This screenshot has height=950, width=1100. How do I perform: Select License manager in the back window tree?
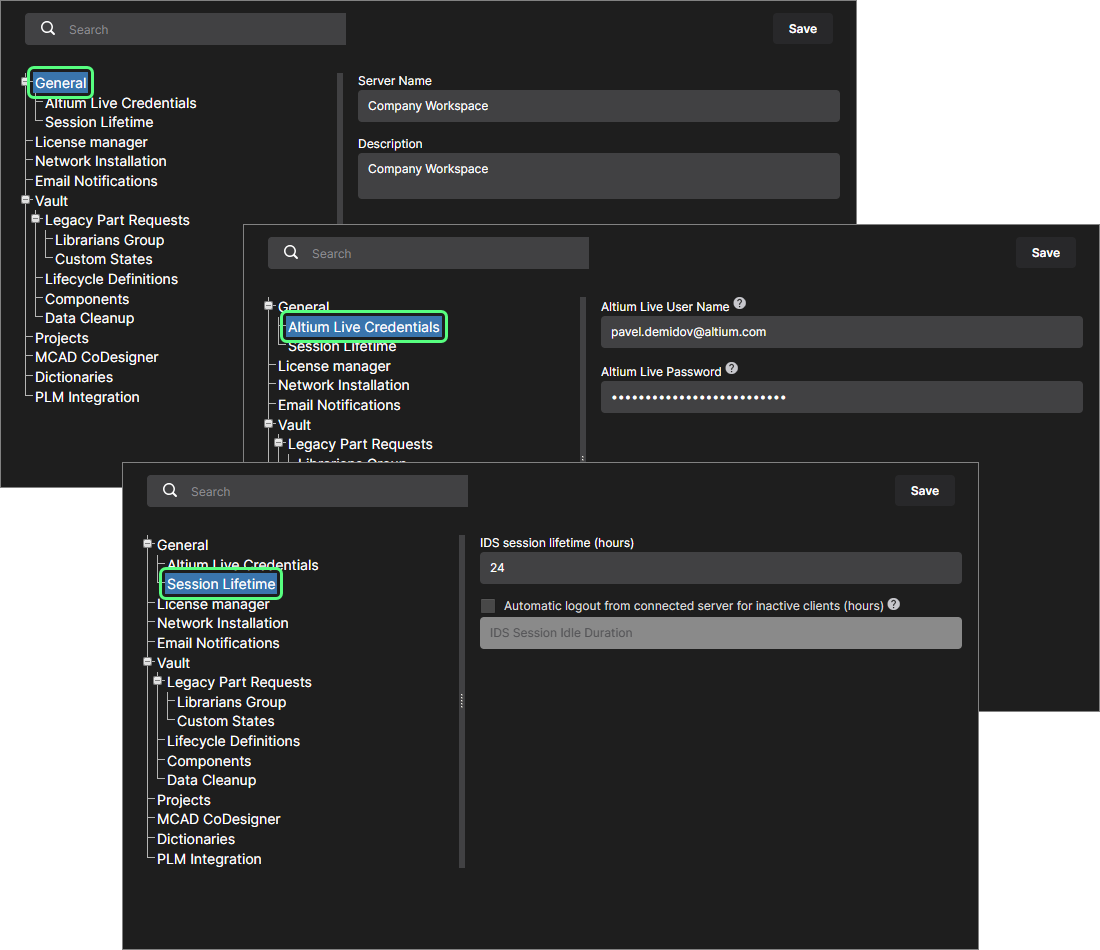coord(91,142)
